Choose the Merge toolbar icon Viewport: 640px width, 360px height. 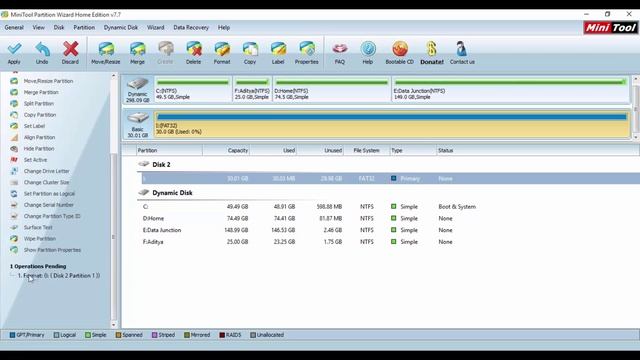(138, 49)
